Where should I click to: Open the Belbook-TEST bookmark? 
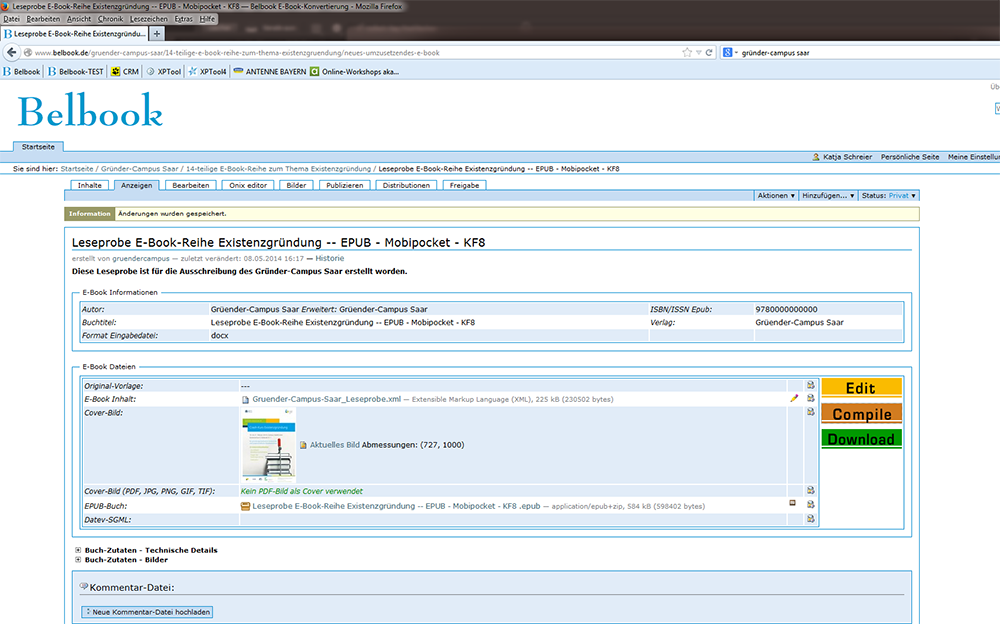(76, 71)
